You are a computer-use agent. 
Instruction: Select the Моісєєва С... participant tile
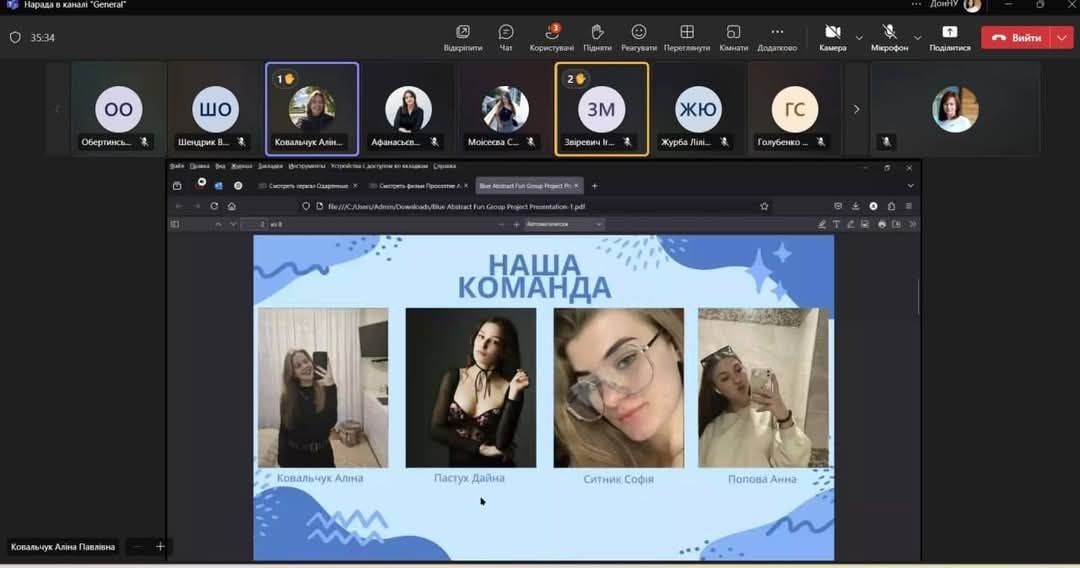click(x=505, y=109)
